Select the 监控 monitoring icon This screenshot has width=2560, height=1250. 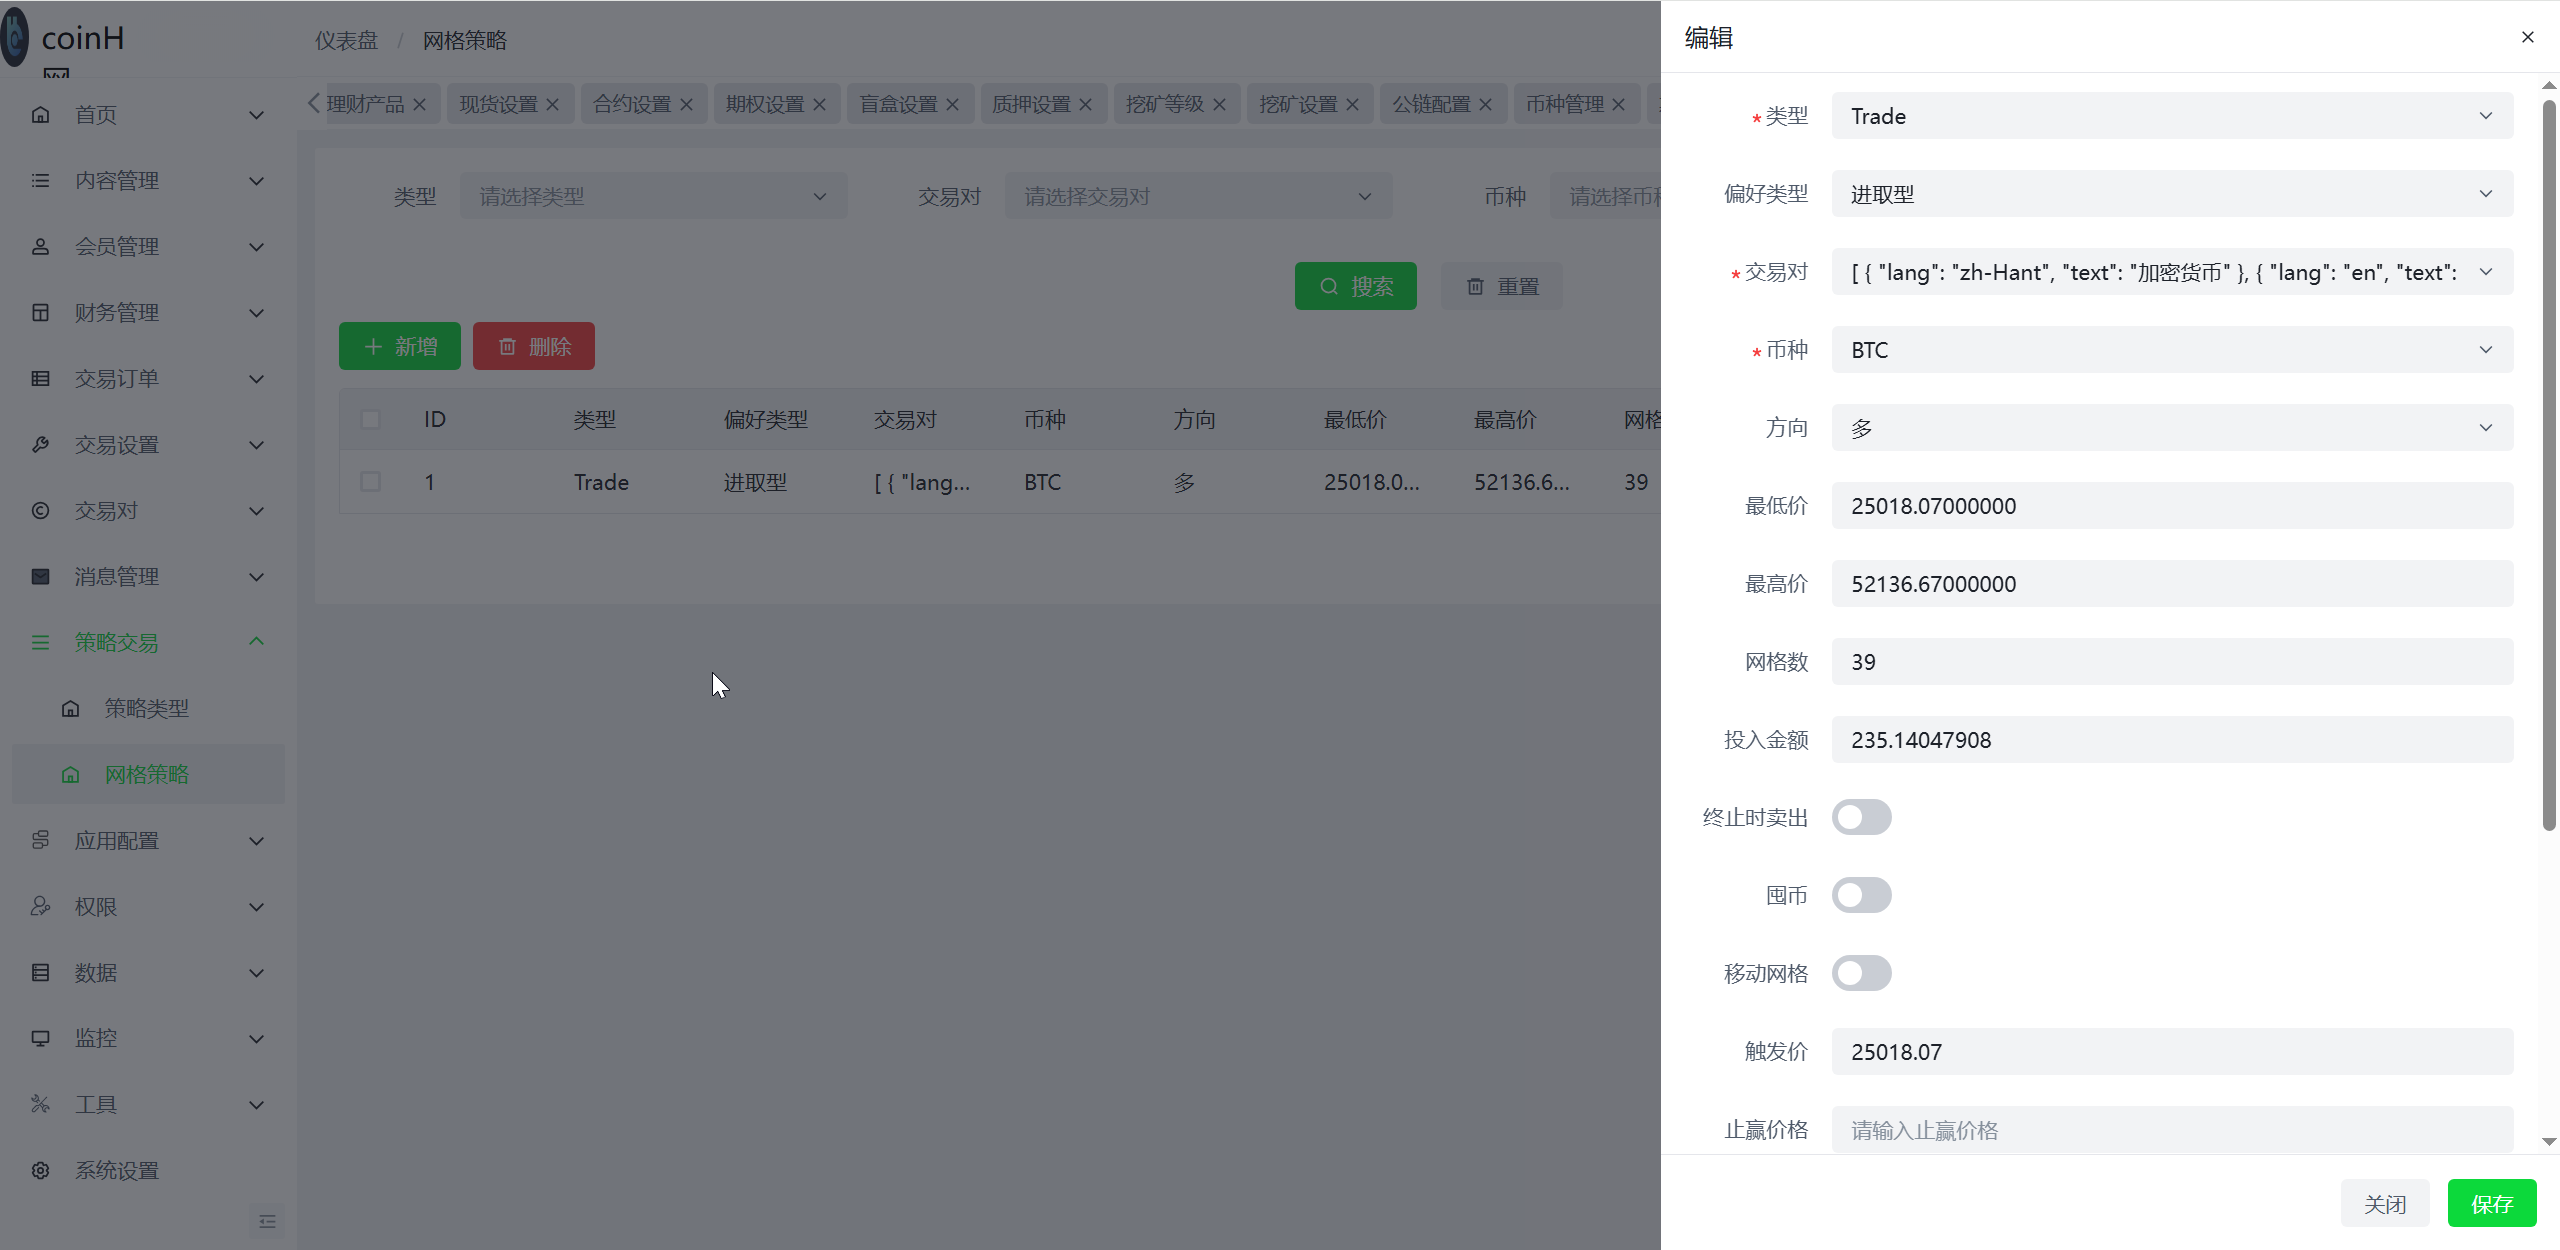coord(40,1038)
